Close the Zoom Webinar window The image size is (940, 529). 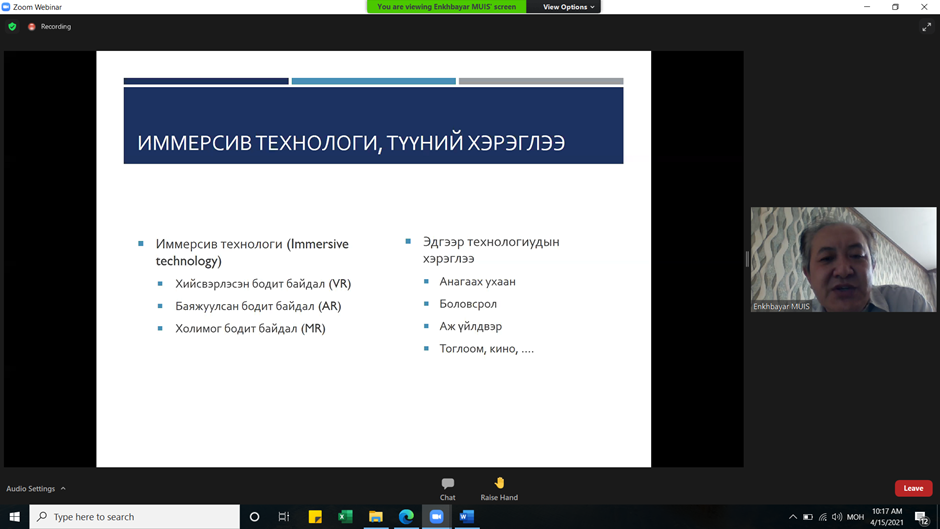(x=924, y=7)
